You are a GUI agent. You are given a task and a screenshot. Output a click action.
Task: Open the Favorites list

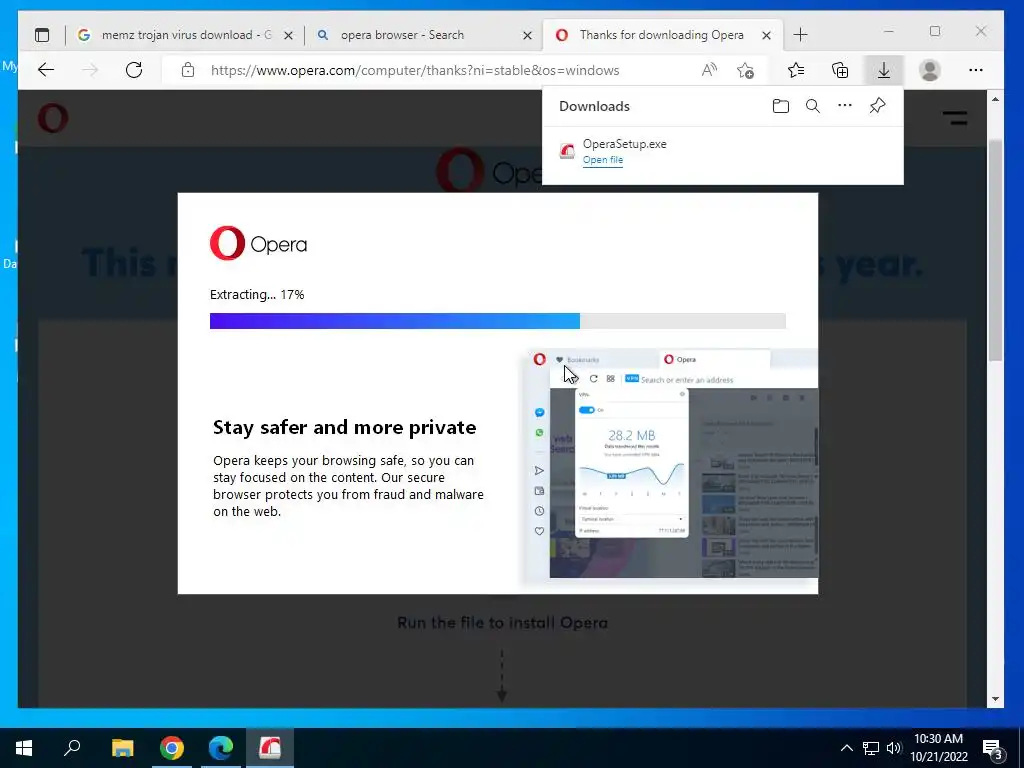pos(796,70)
